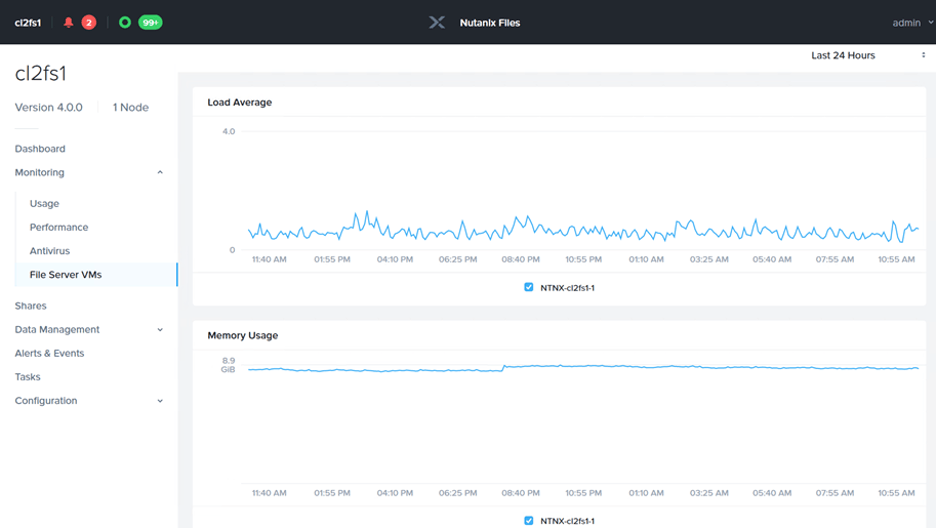
Task: Click the red alerts bell icon
Action: 69,23
